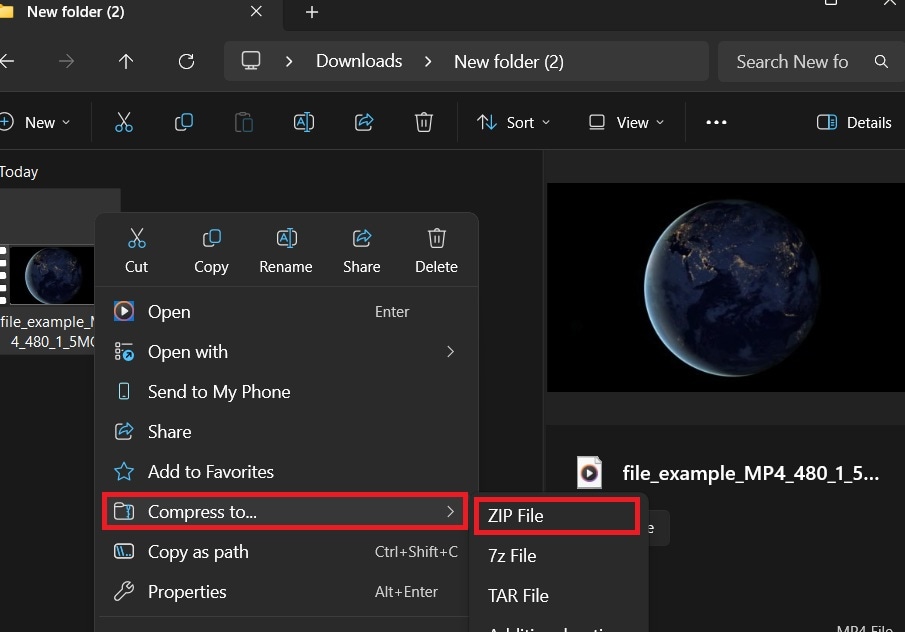Select ZIP File compression option
The height and width of the screenshot is (632, 905).
click(557, 516)
